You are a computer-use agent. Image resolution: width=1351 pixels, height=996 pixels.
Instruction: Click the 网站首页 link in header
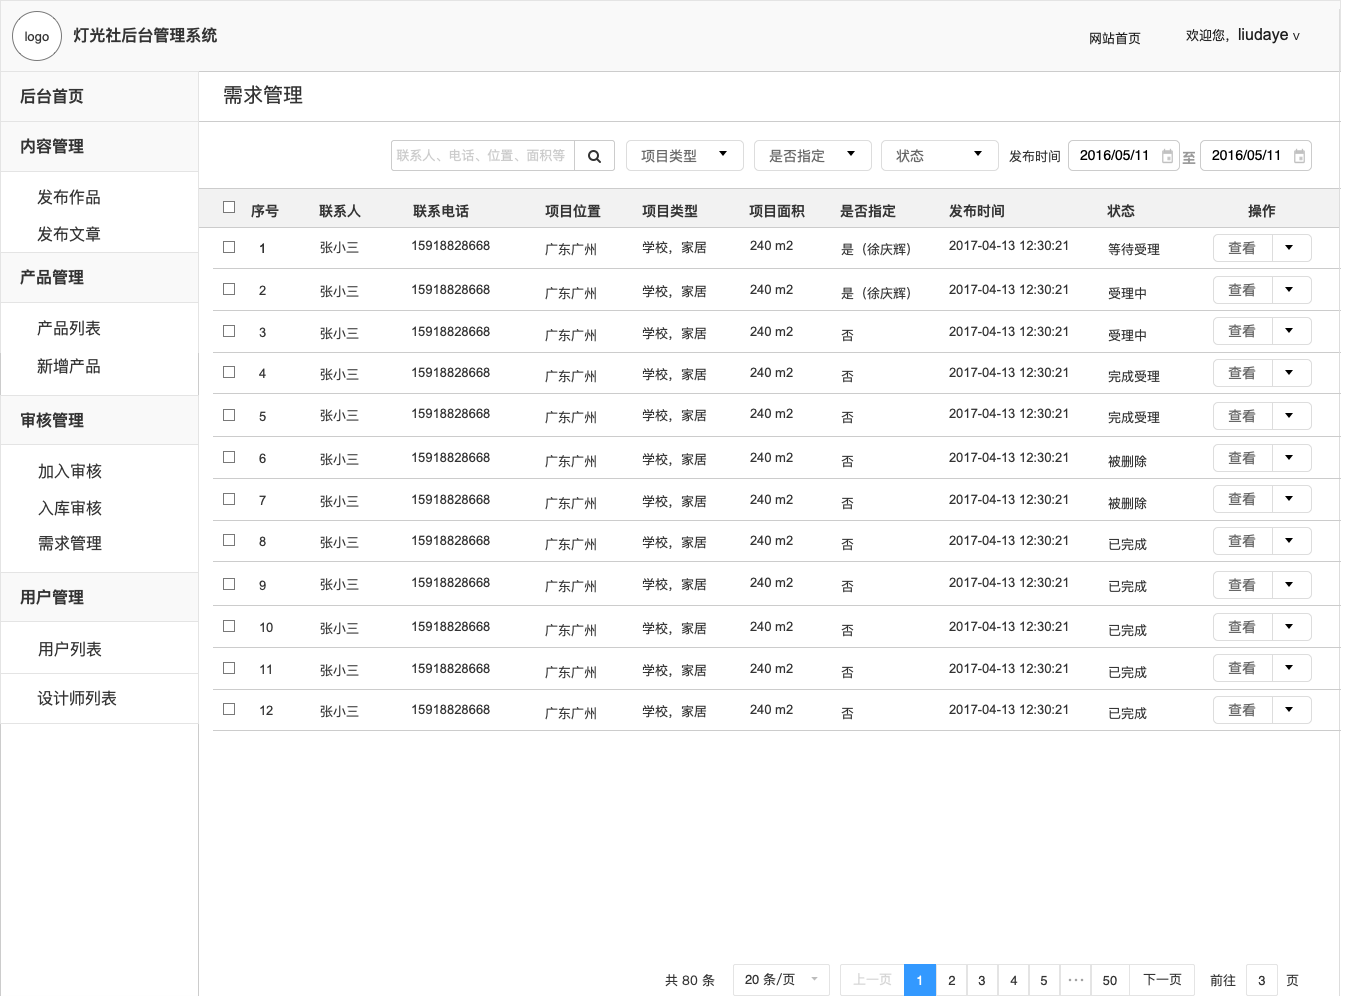(x=1114, y=38)
